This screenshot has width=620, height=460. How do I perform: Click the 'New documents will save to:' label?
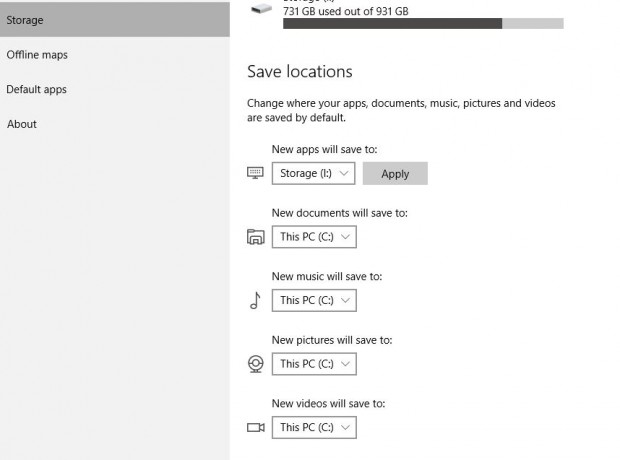(x=339, y=213)
